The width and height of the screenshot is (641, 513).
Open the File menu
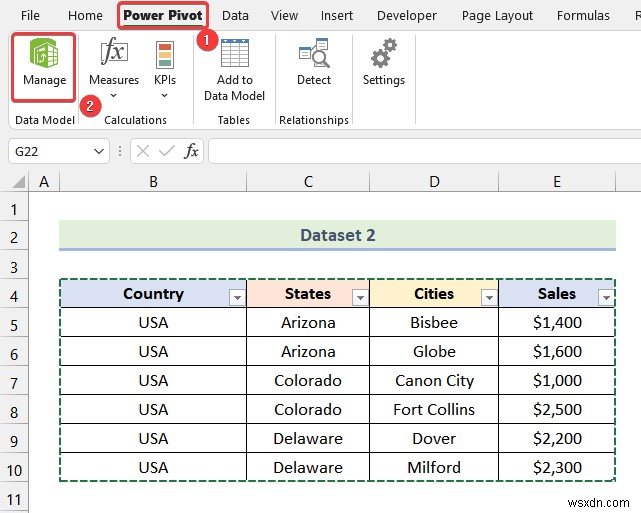[30, 16]
